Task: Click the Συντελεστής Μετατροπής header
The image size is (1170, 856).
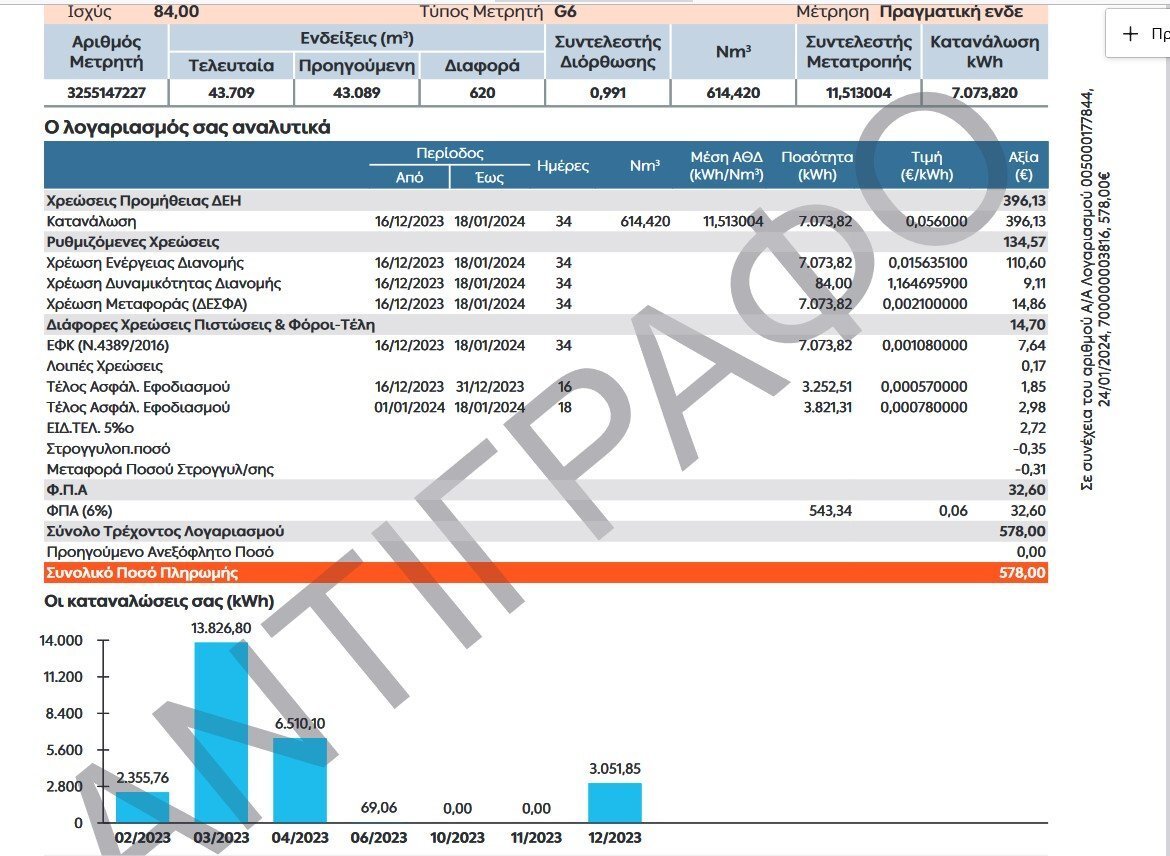Action: coord(859,51)
